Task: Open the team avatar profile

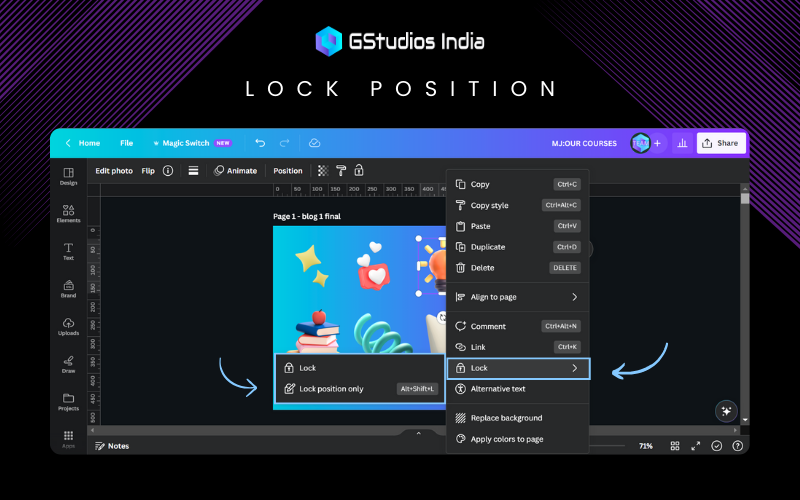Action: (640, 143)
